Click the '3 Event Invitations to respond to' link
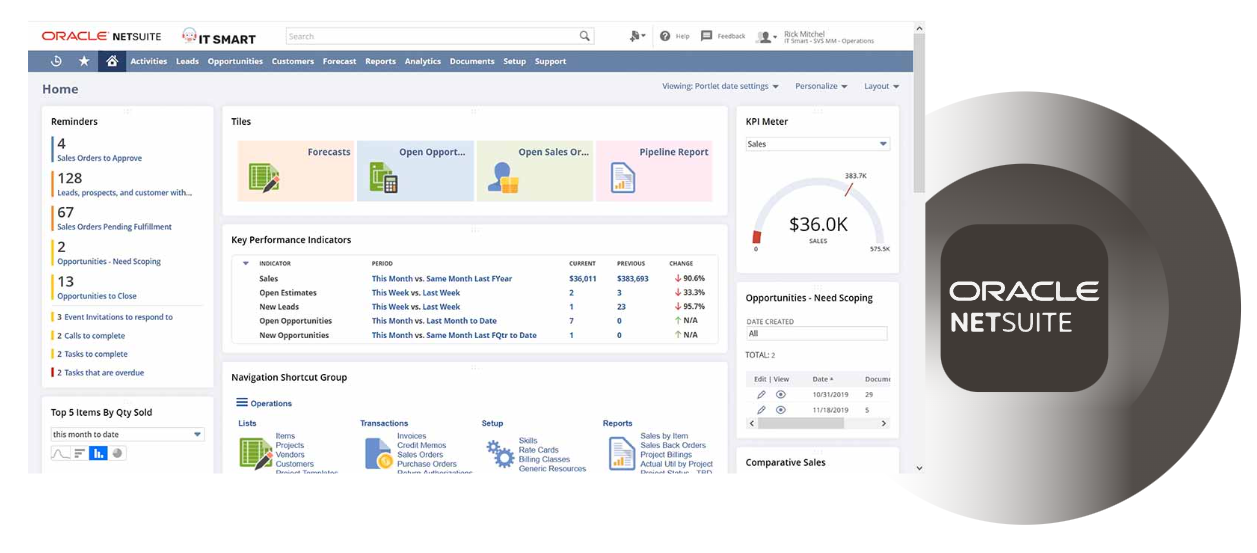This screenshot has height=553, width=1257. 115,317
